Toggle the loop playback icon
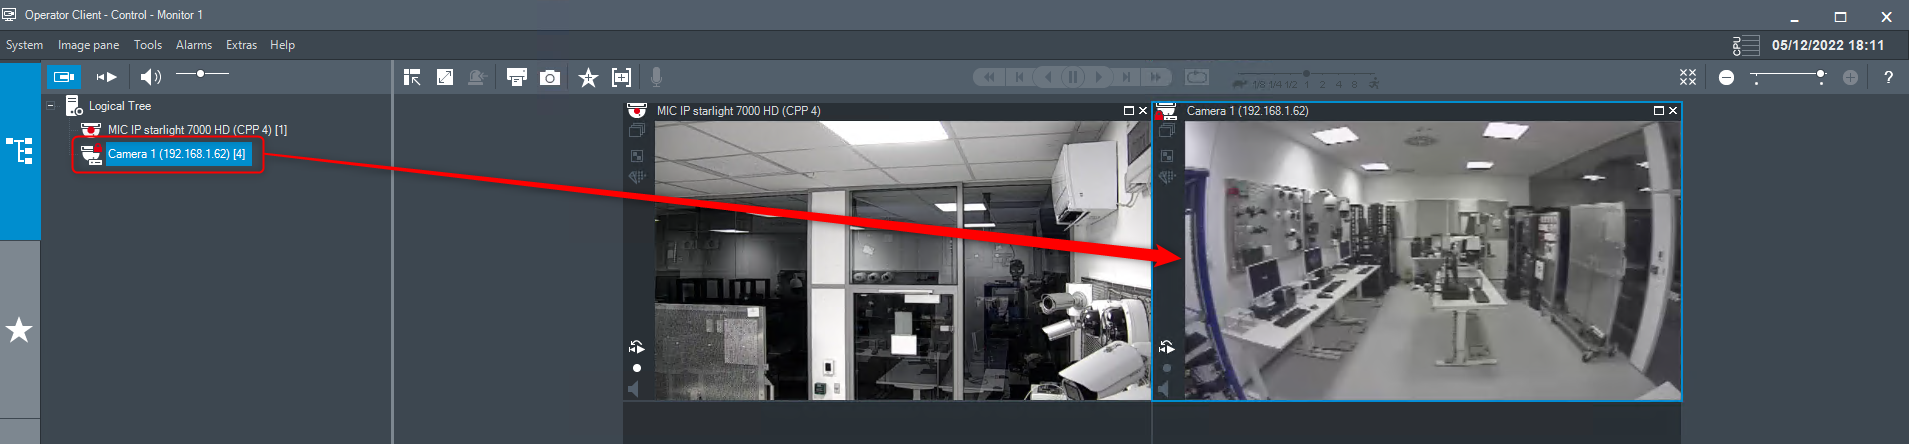This screenshot has width=1909, height=444. coord(1197,77)
